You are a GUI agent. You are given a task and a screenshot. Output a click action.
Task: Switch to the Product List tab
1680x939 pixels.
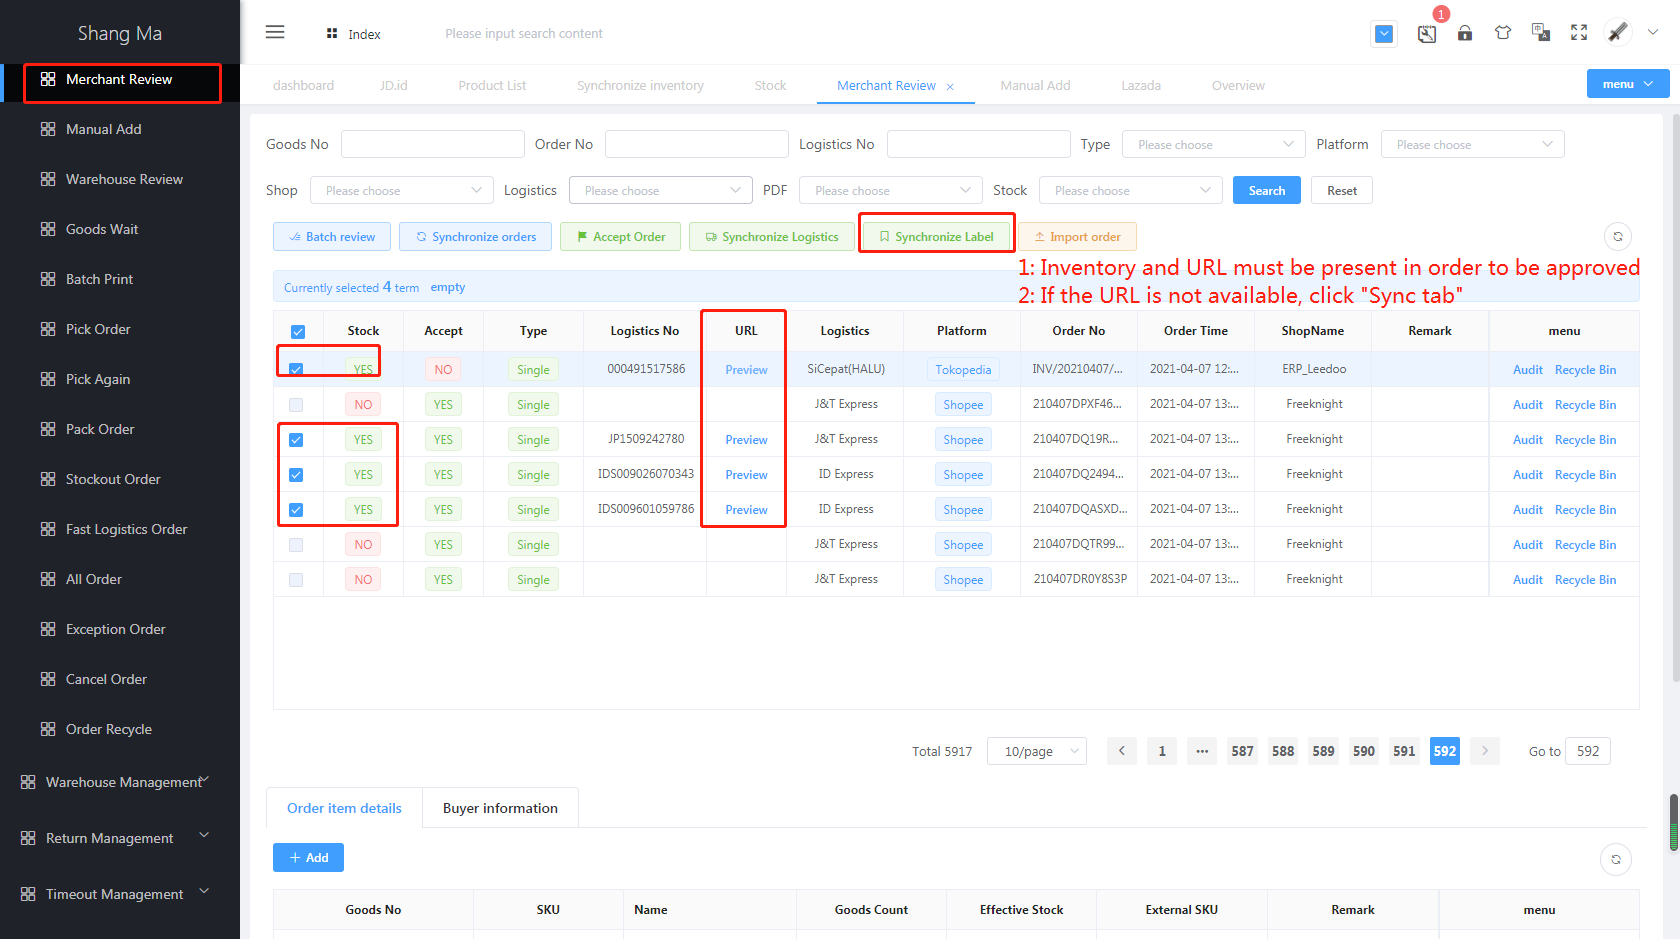tap(492, 86)
